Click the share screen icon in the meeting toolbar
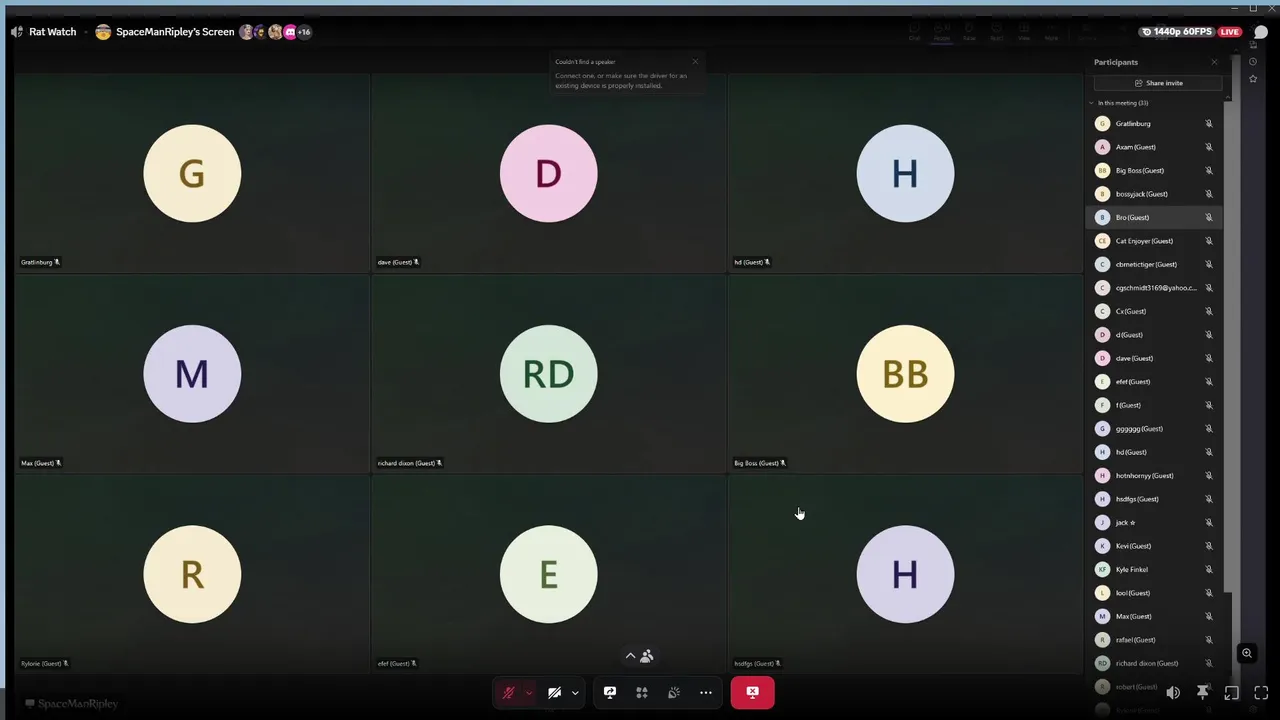The image size is (1280, 720). click(610, 692)
